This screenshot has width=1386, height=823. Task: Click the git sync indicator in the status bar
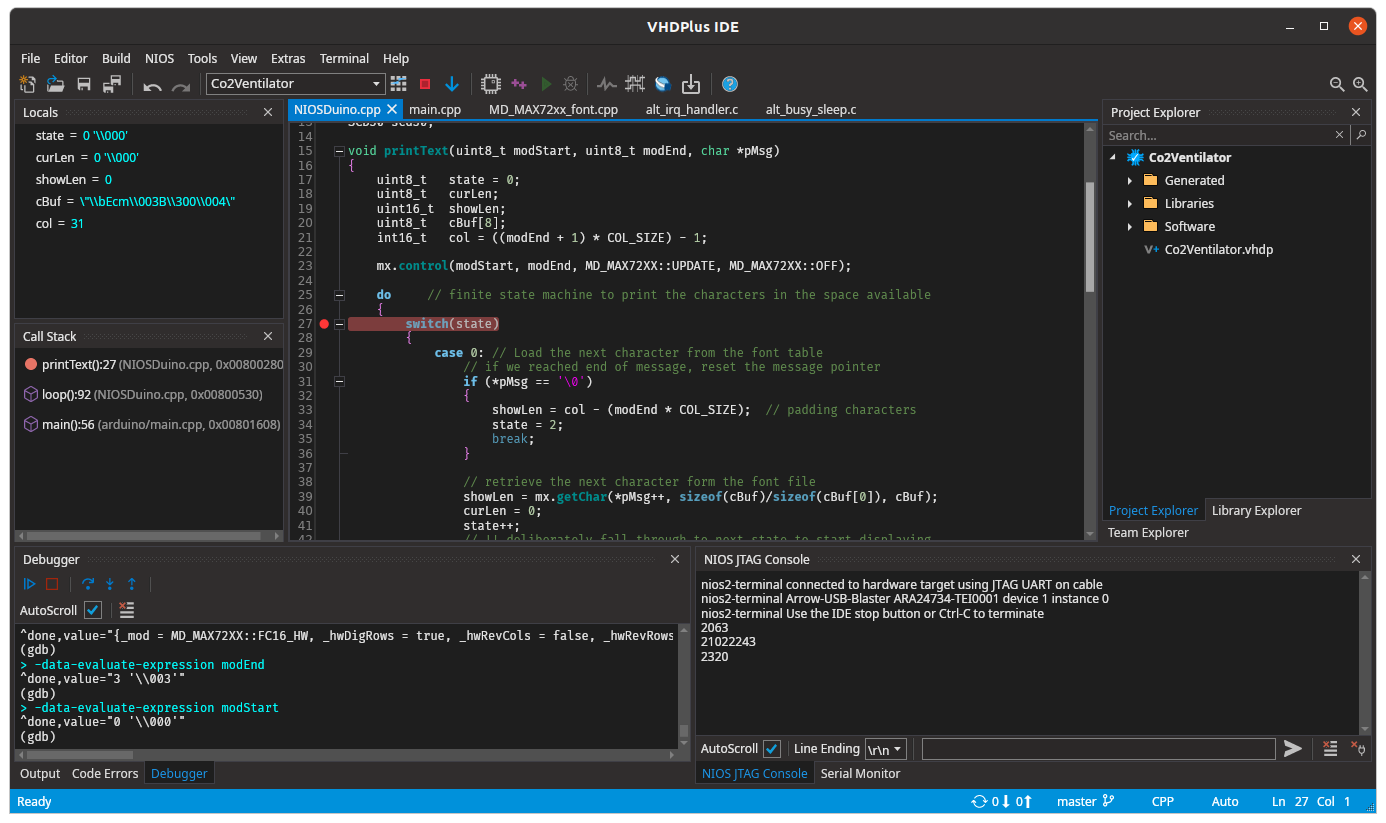[1002, 801]
